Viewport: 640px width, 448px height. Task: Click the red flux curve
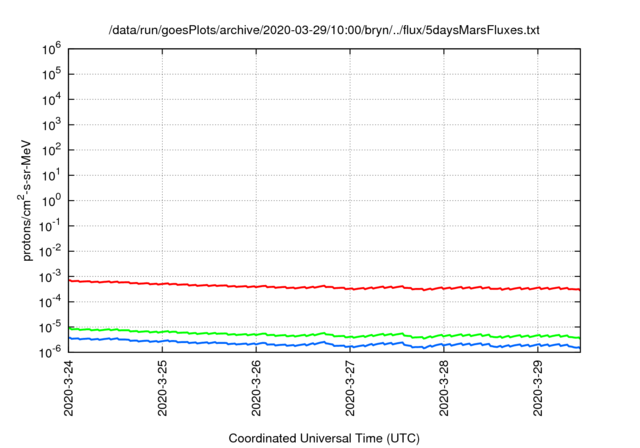(x=324, y=286)
